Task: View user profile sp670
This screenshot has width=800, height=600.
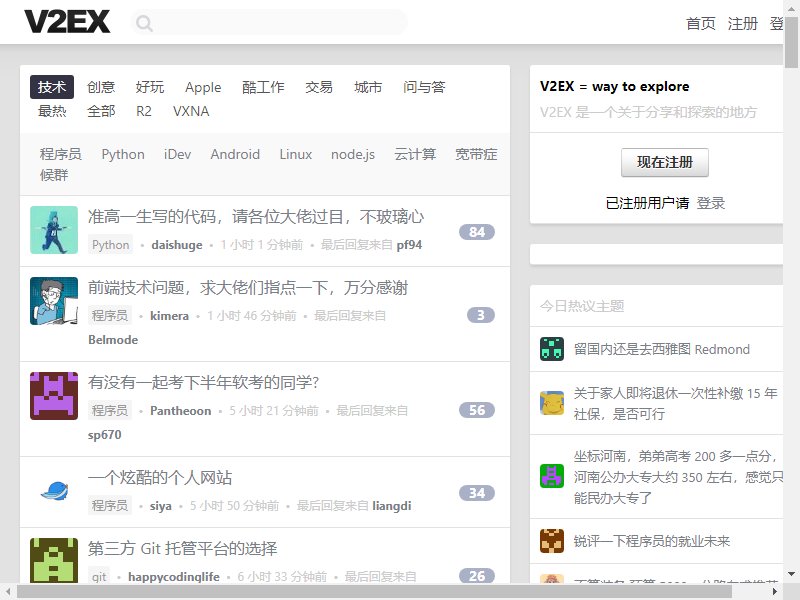Action: (x=105, y=435)
